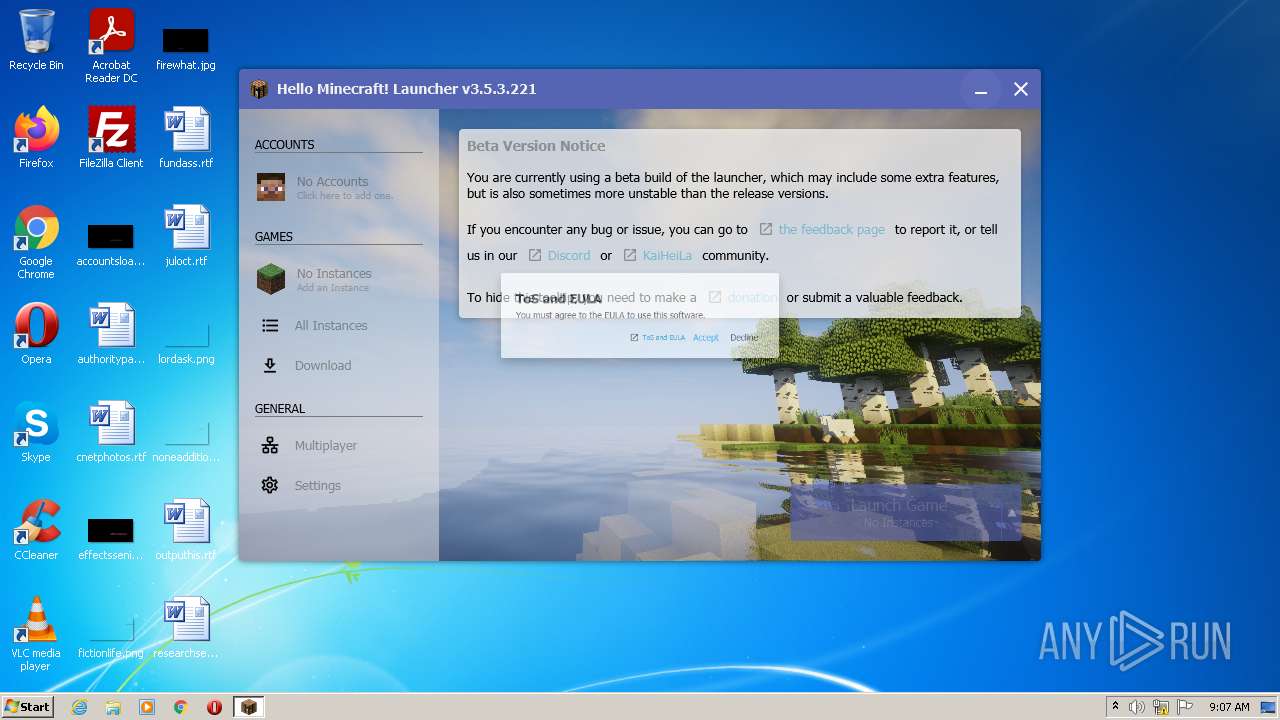Open FileZilla Client desktop icon
Screen dimensions: 1280x720
111,138
